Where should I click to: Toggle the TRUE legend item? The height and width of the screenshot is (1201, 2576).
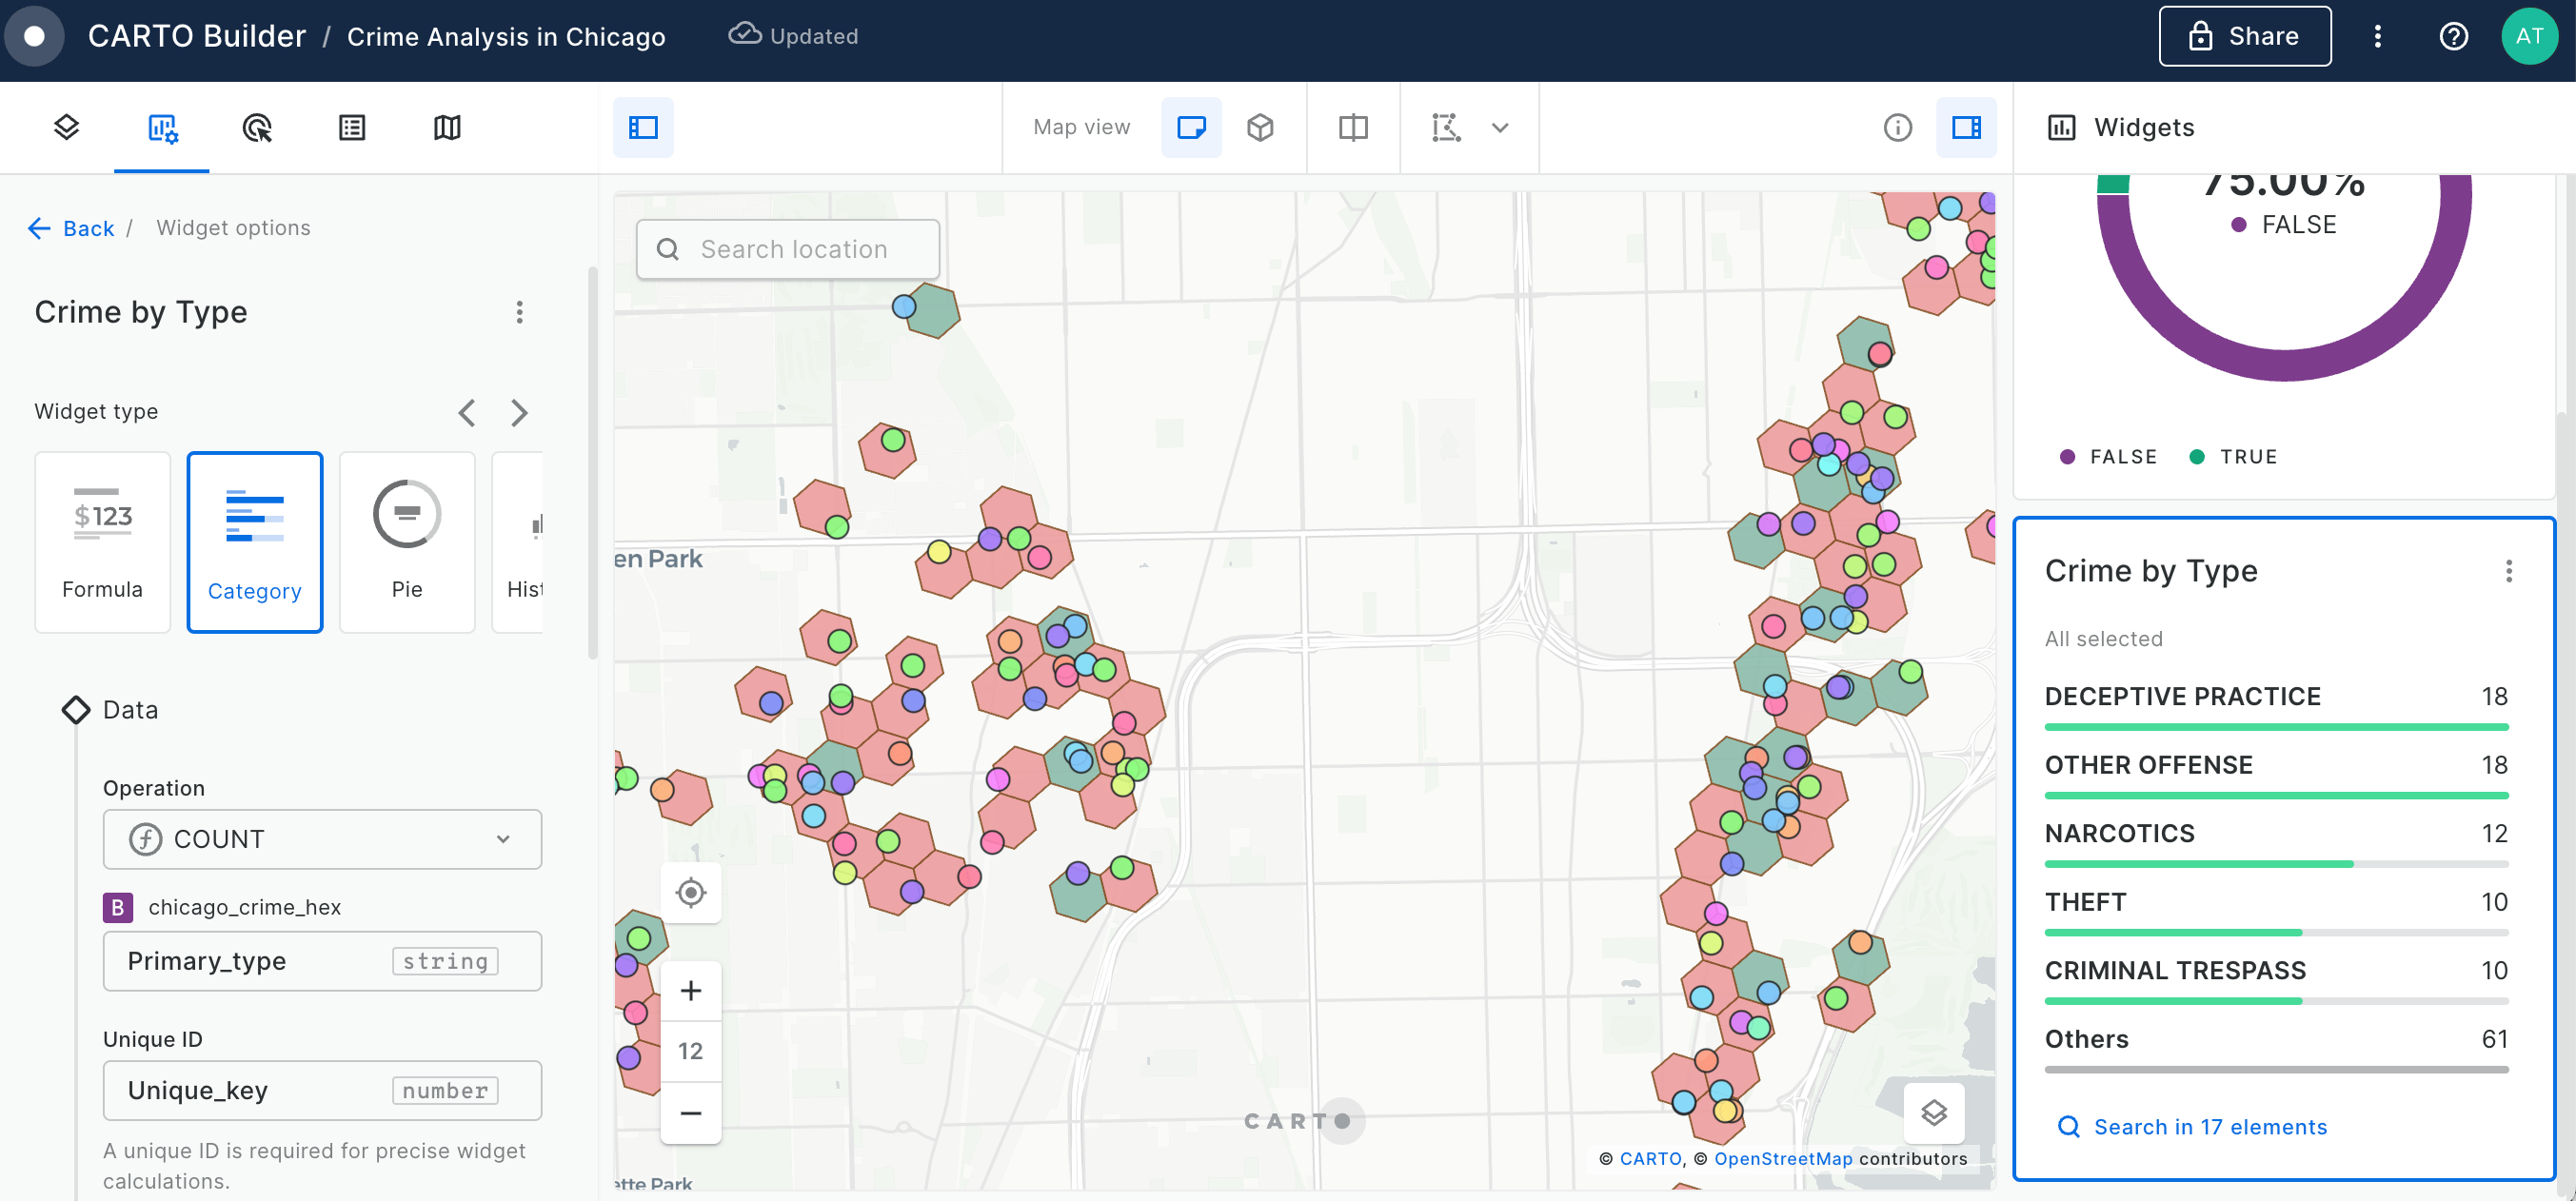(2233, 456)
